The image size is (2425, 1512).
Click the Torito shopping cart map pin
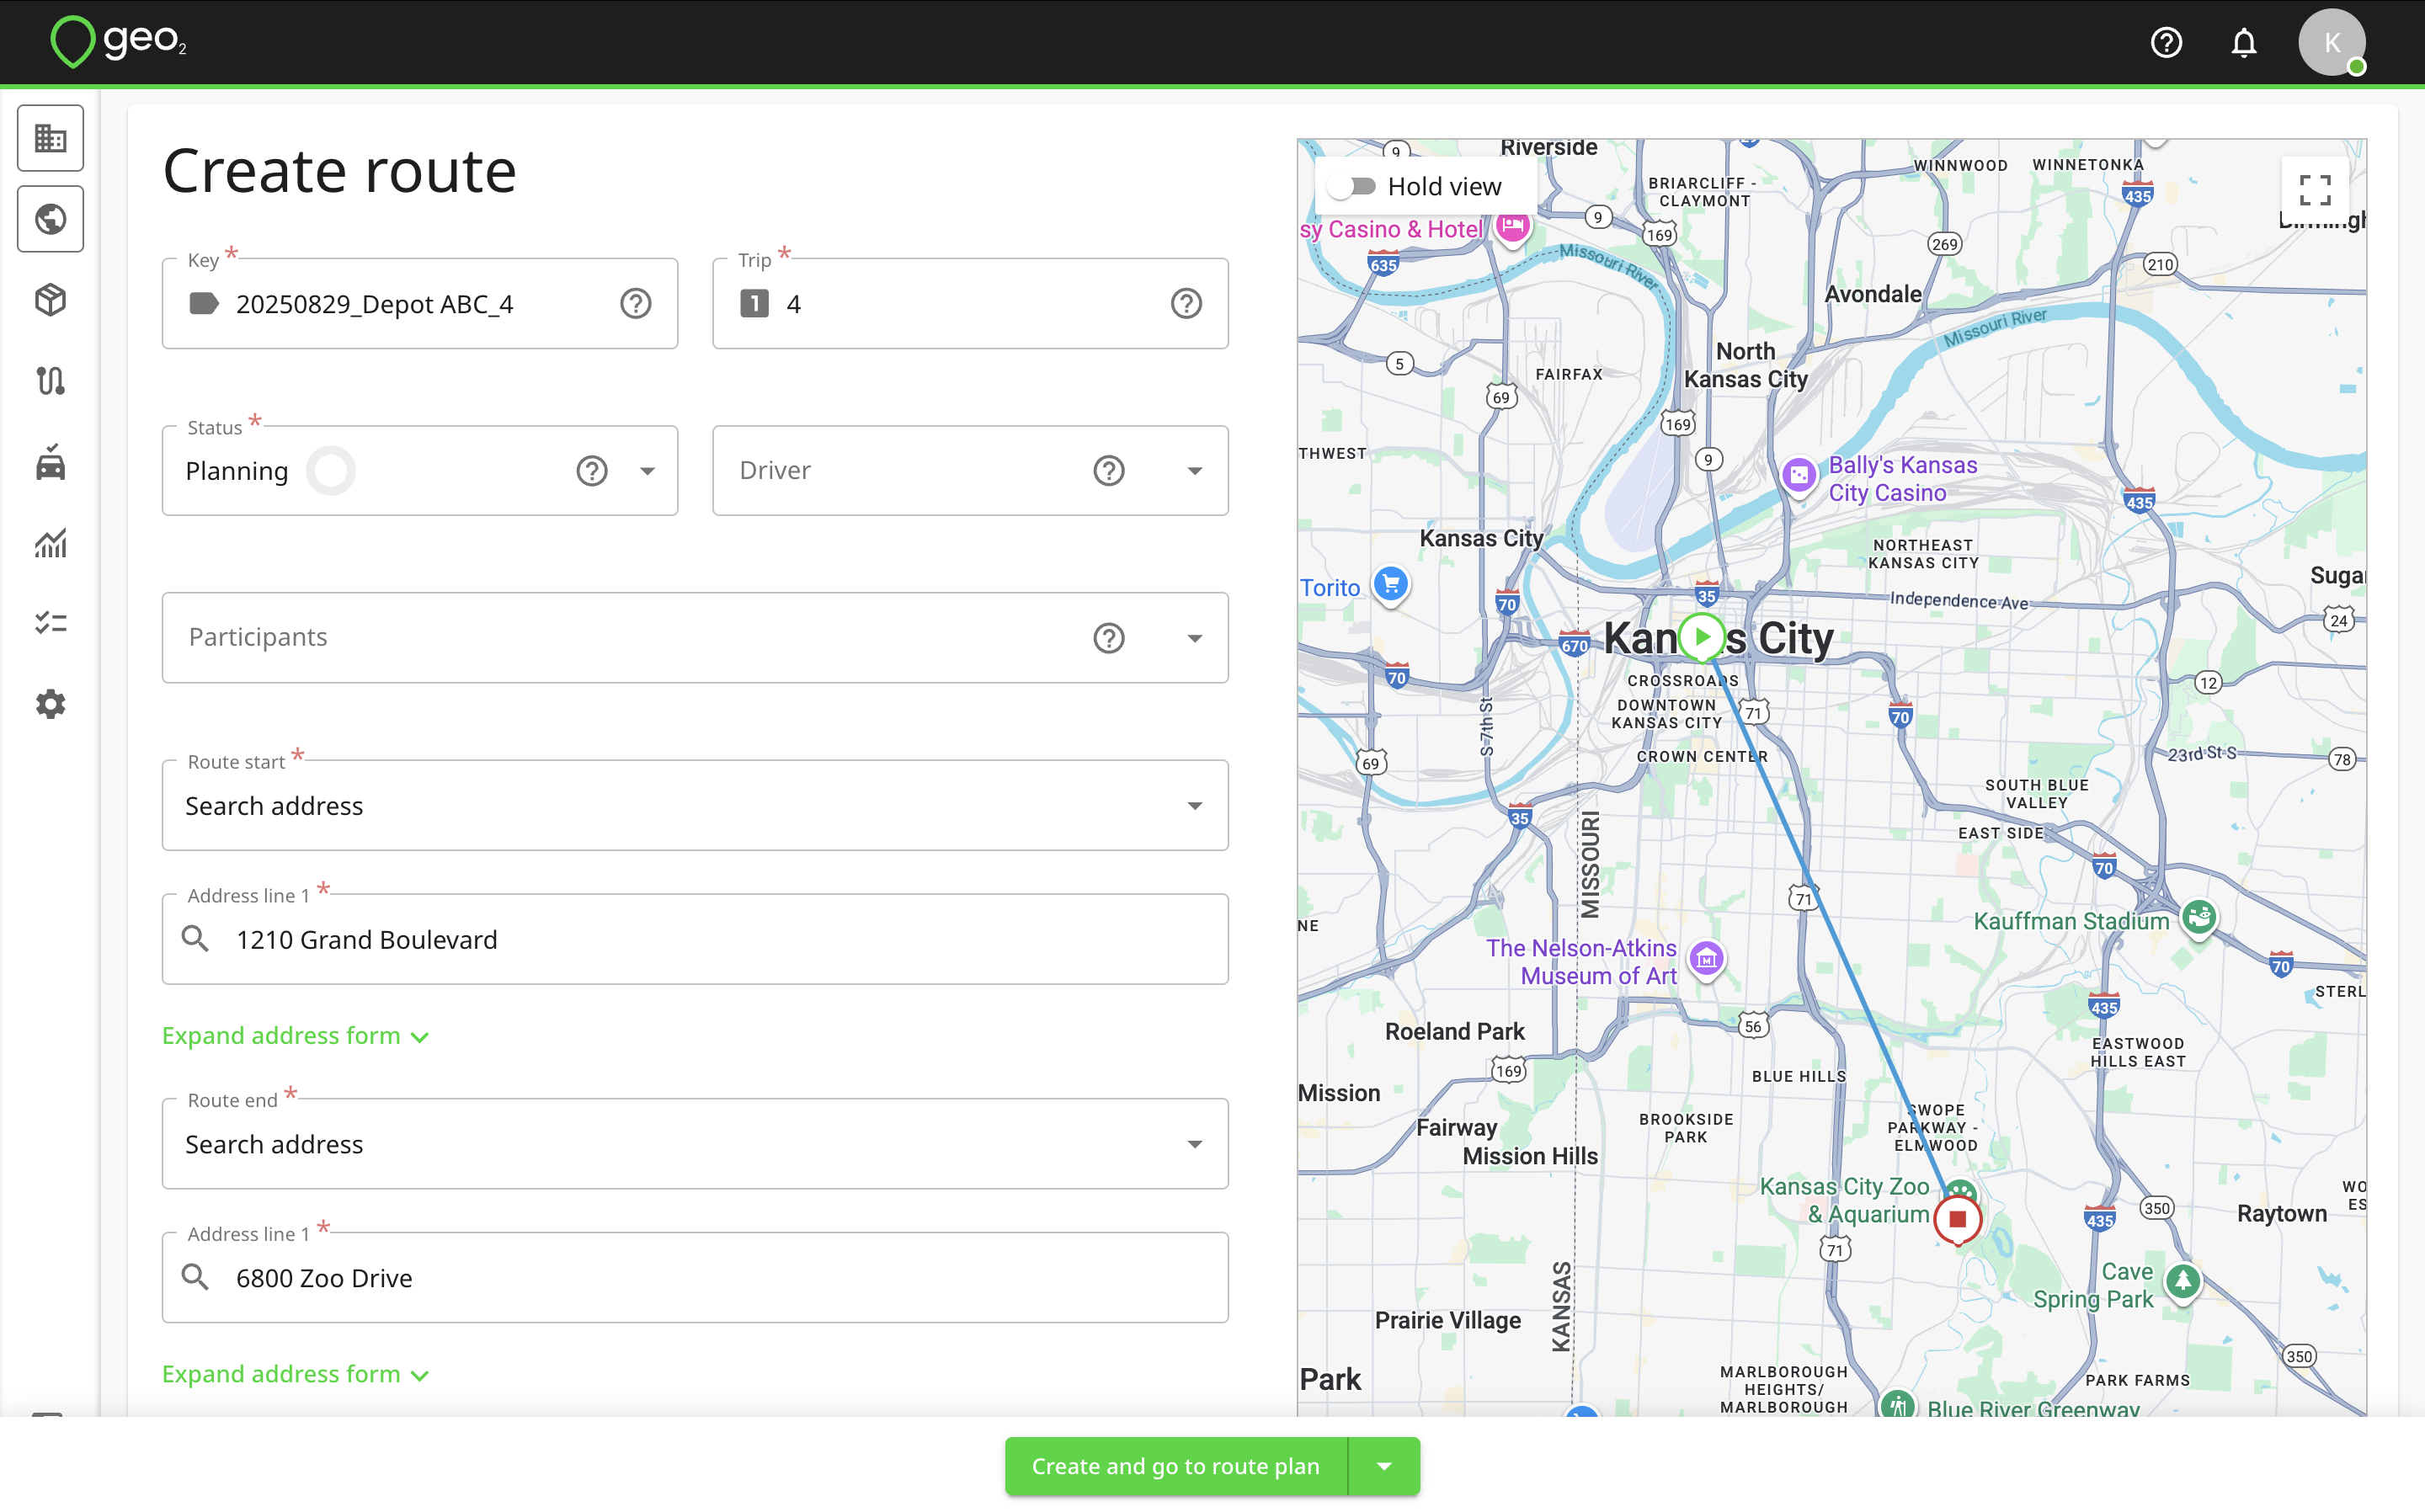point(1391,584)
